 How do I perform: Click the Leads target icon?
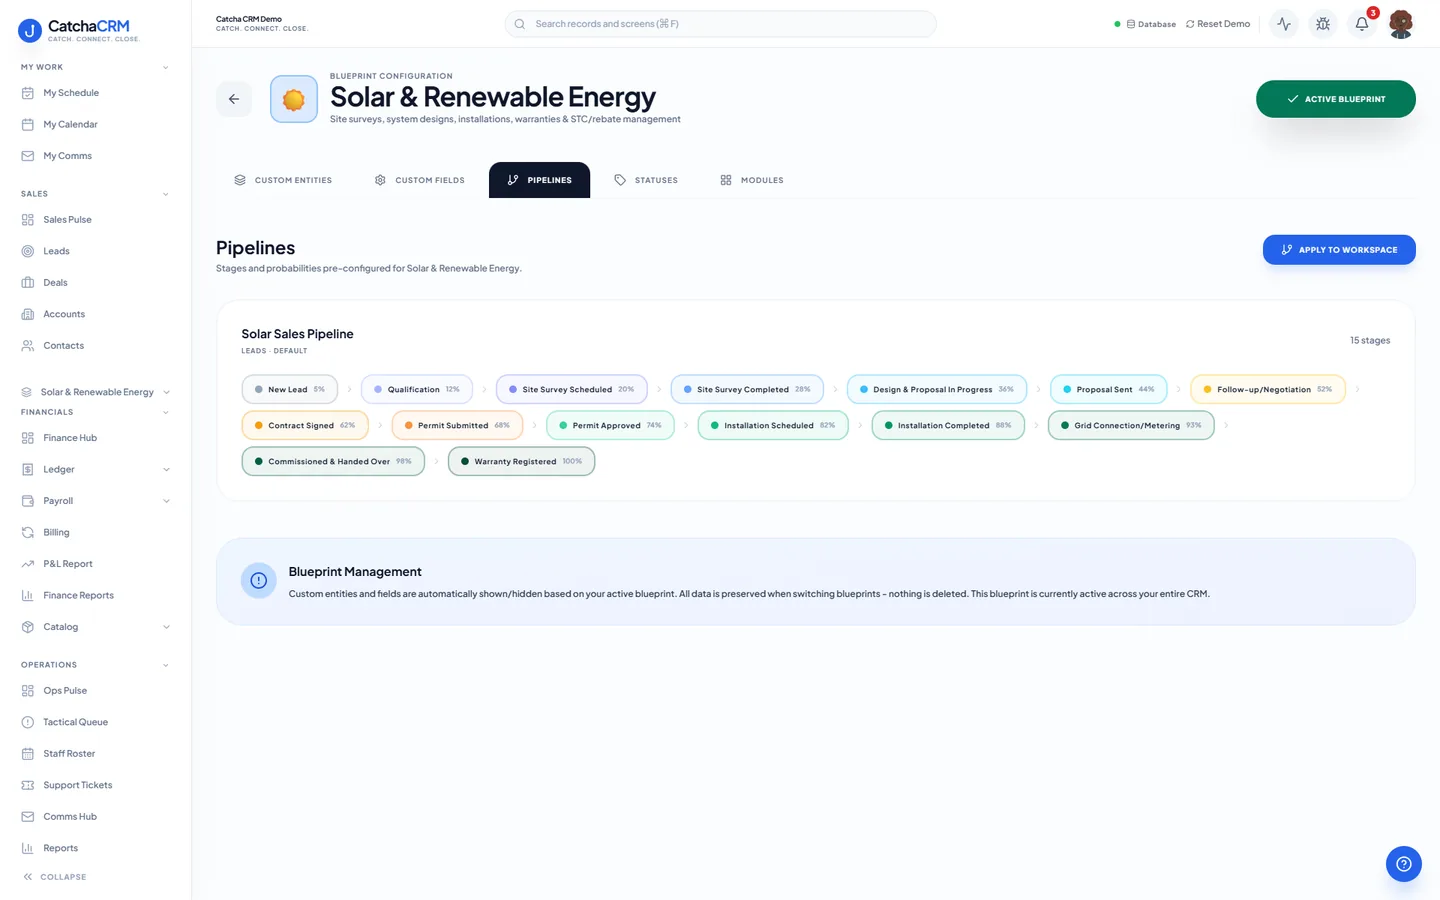click(28, 251)
